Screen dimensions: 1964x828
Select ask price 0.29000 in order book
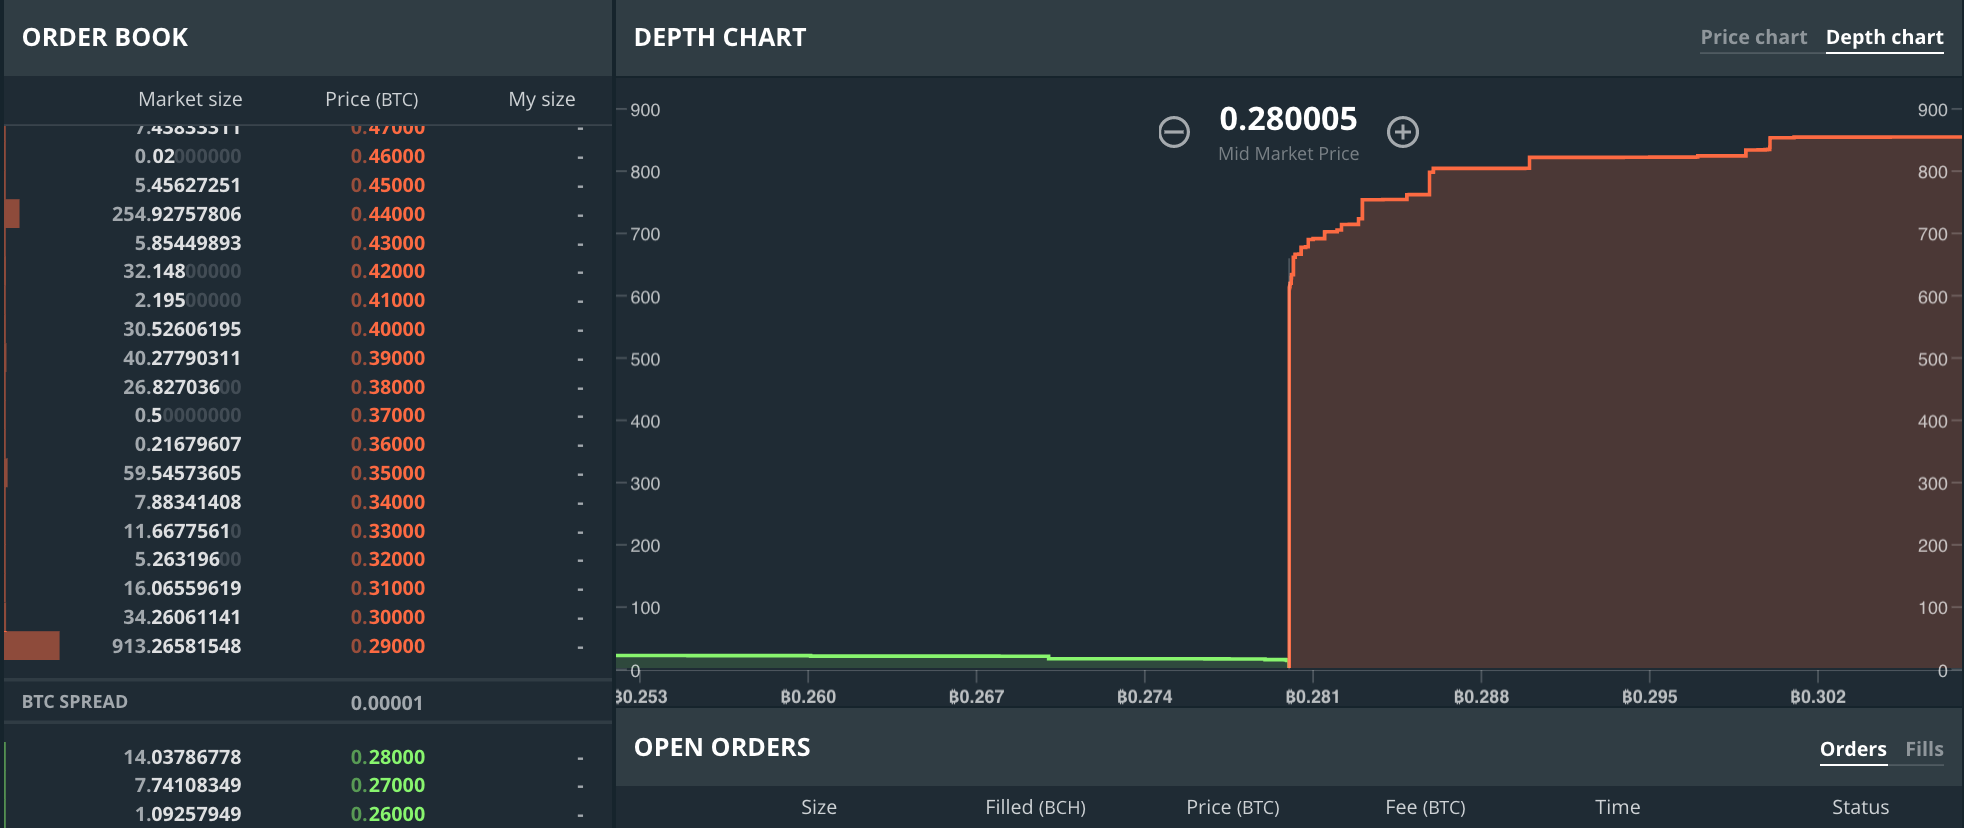tap(388, 646)
